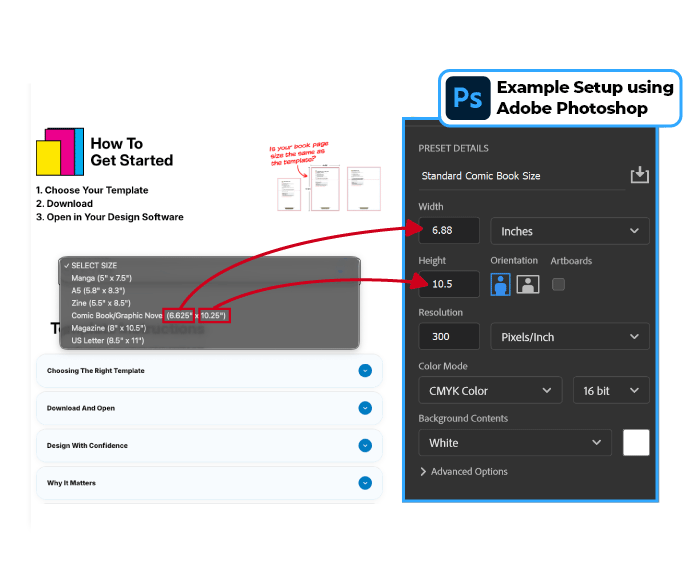The width and height of the screenshot is (693, 563).
Task: Open the Inches unit dropdown
Action: (569, 231)
